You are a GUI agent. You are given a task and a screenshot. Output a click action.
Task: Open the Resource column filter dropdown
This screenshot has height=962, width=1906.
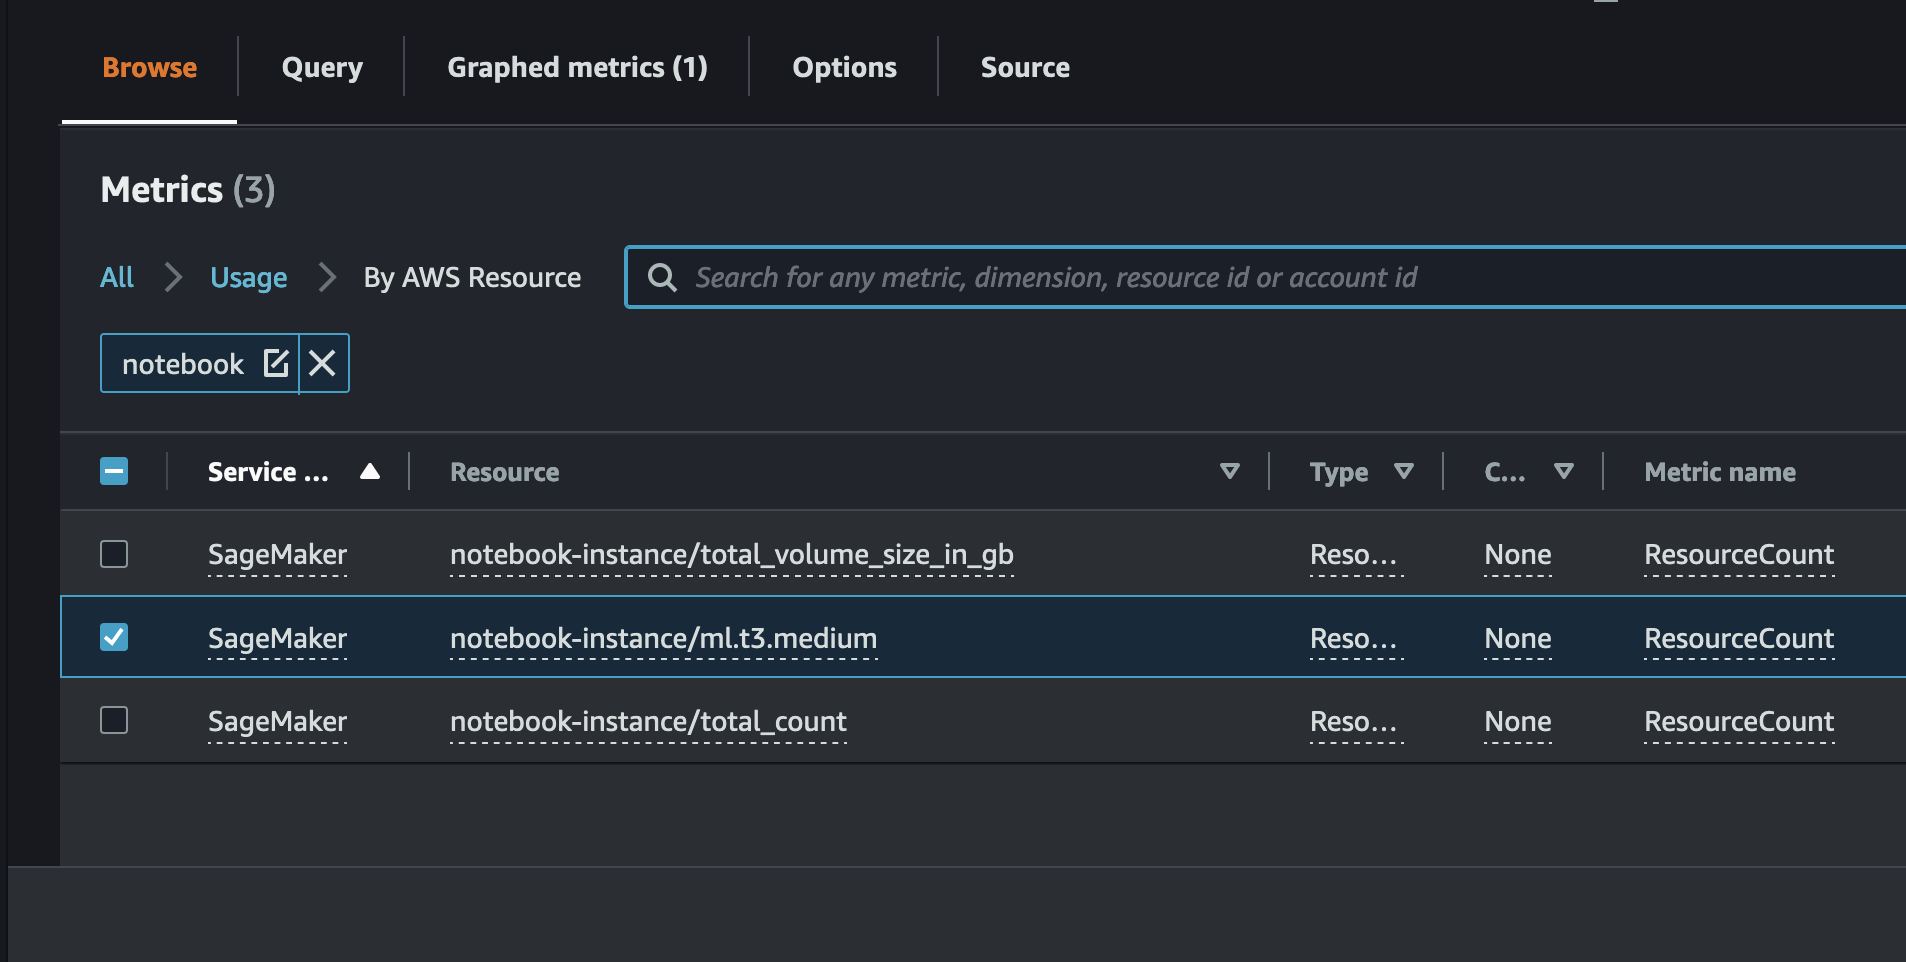click(x=1229, y=471)
